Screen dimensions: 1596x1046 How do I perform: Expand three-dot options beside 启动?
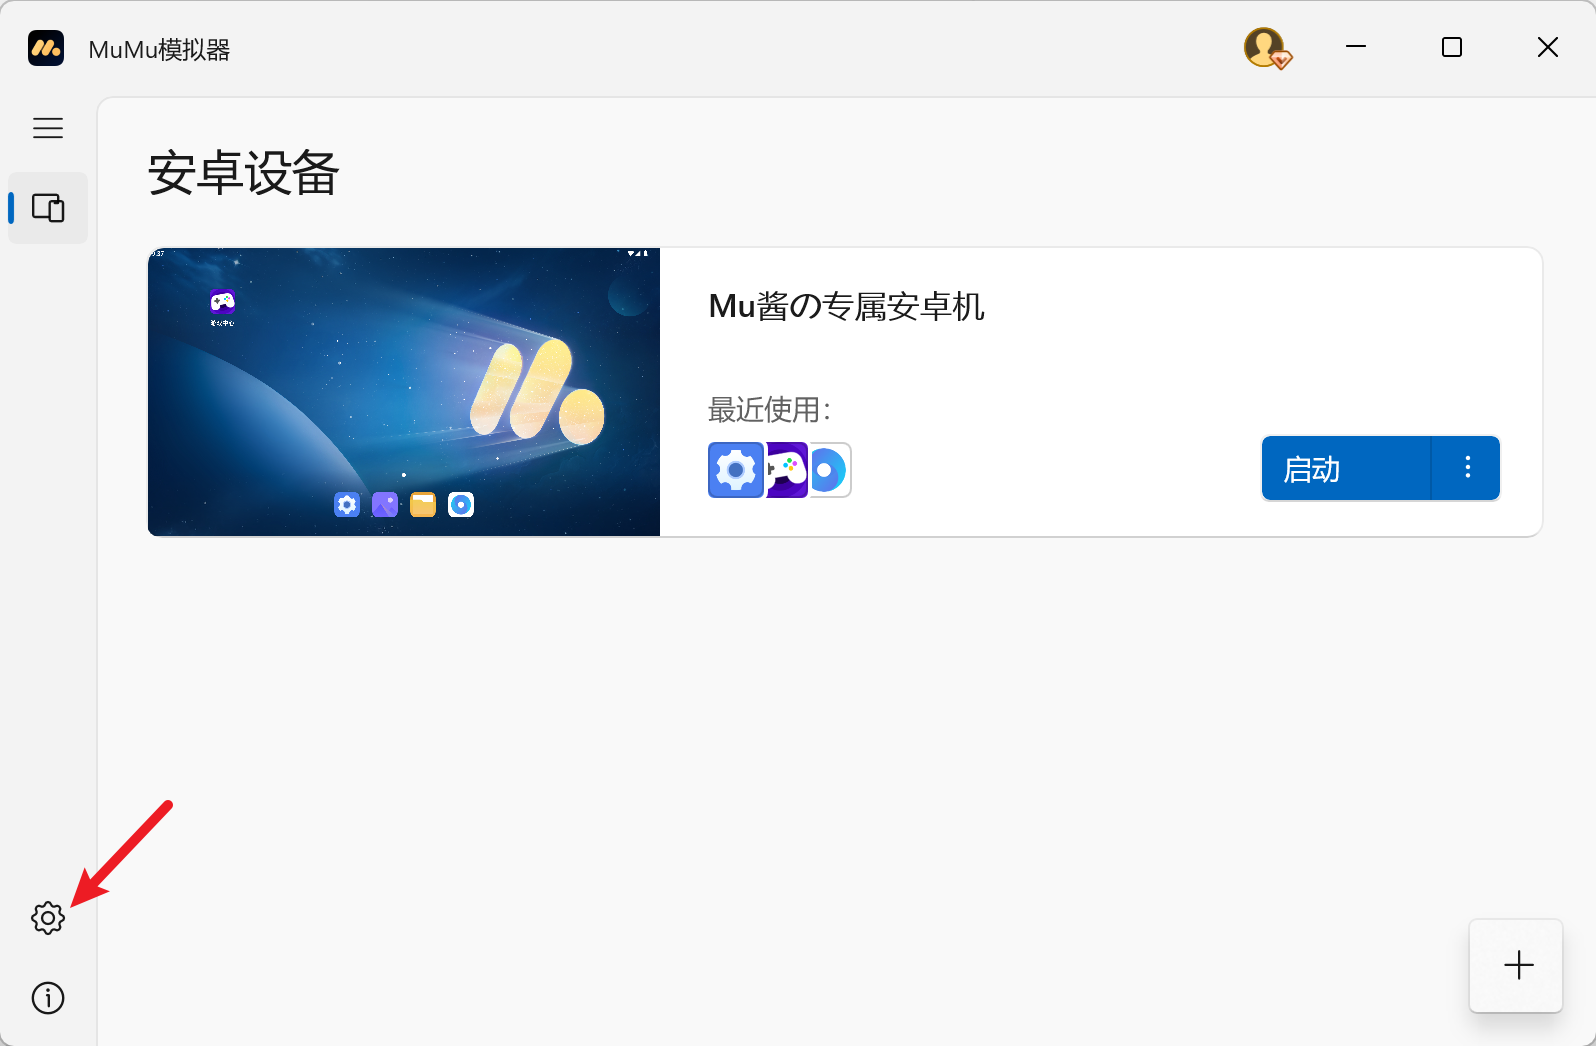1467,468
